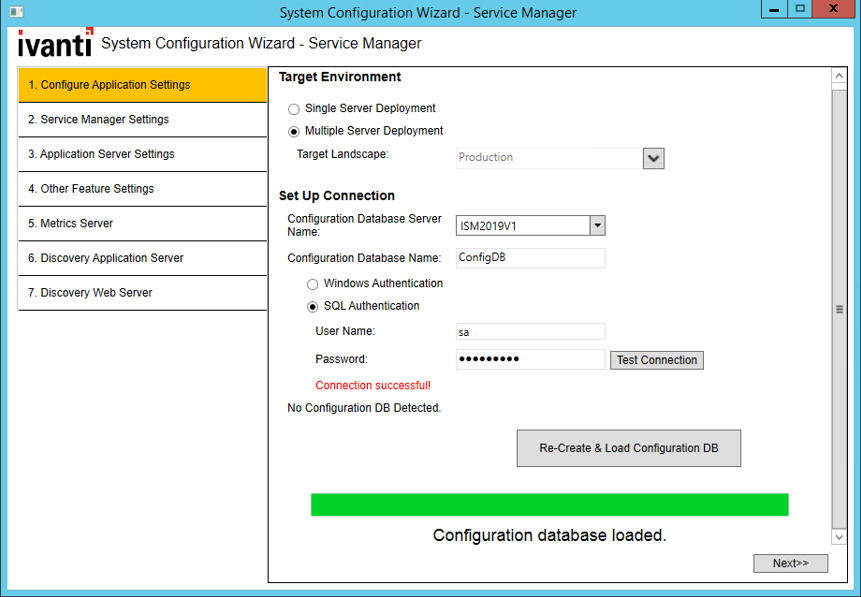Viewport: 861px width, 597px height.
Task: Click the application icon in the title bar
Action: pos(14,9)
